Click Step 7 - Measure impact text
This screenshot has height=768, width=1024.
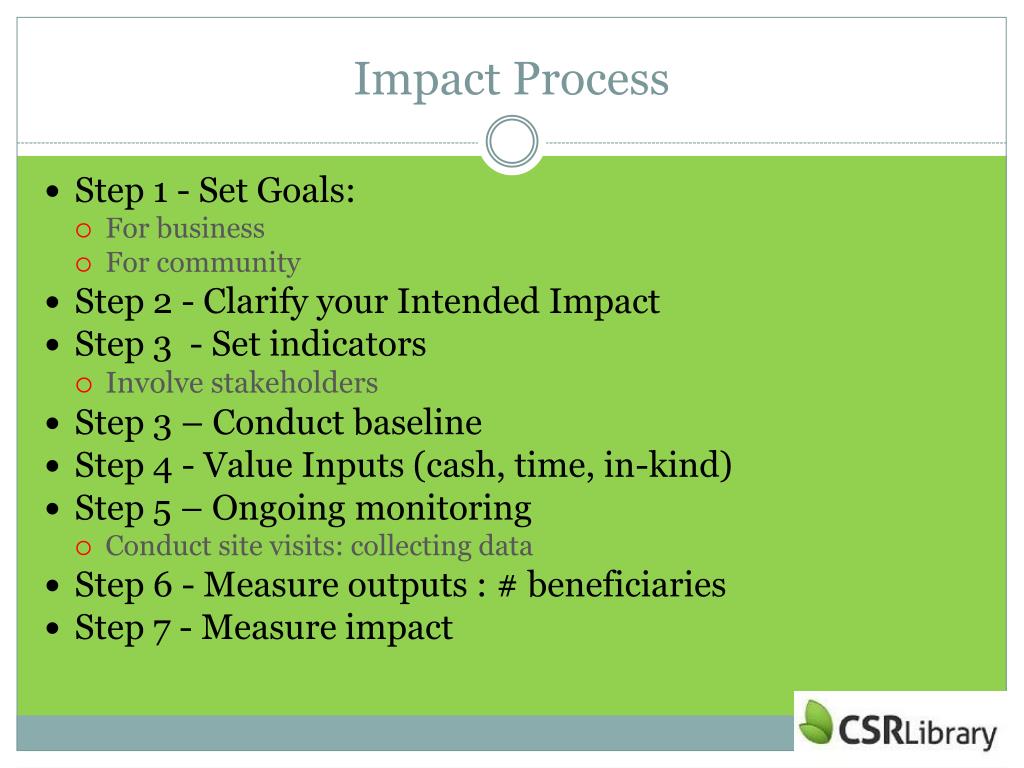(x=263, y=628)
